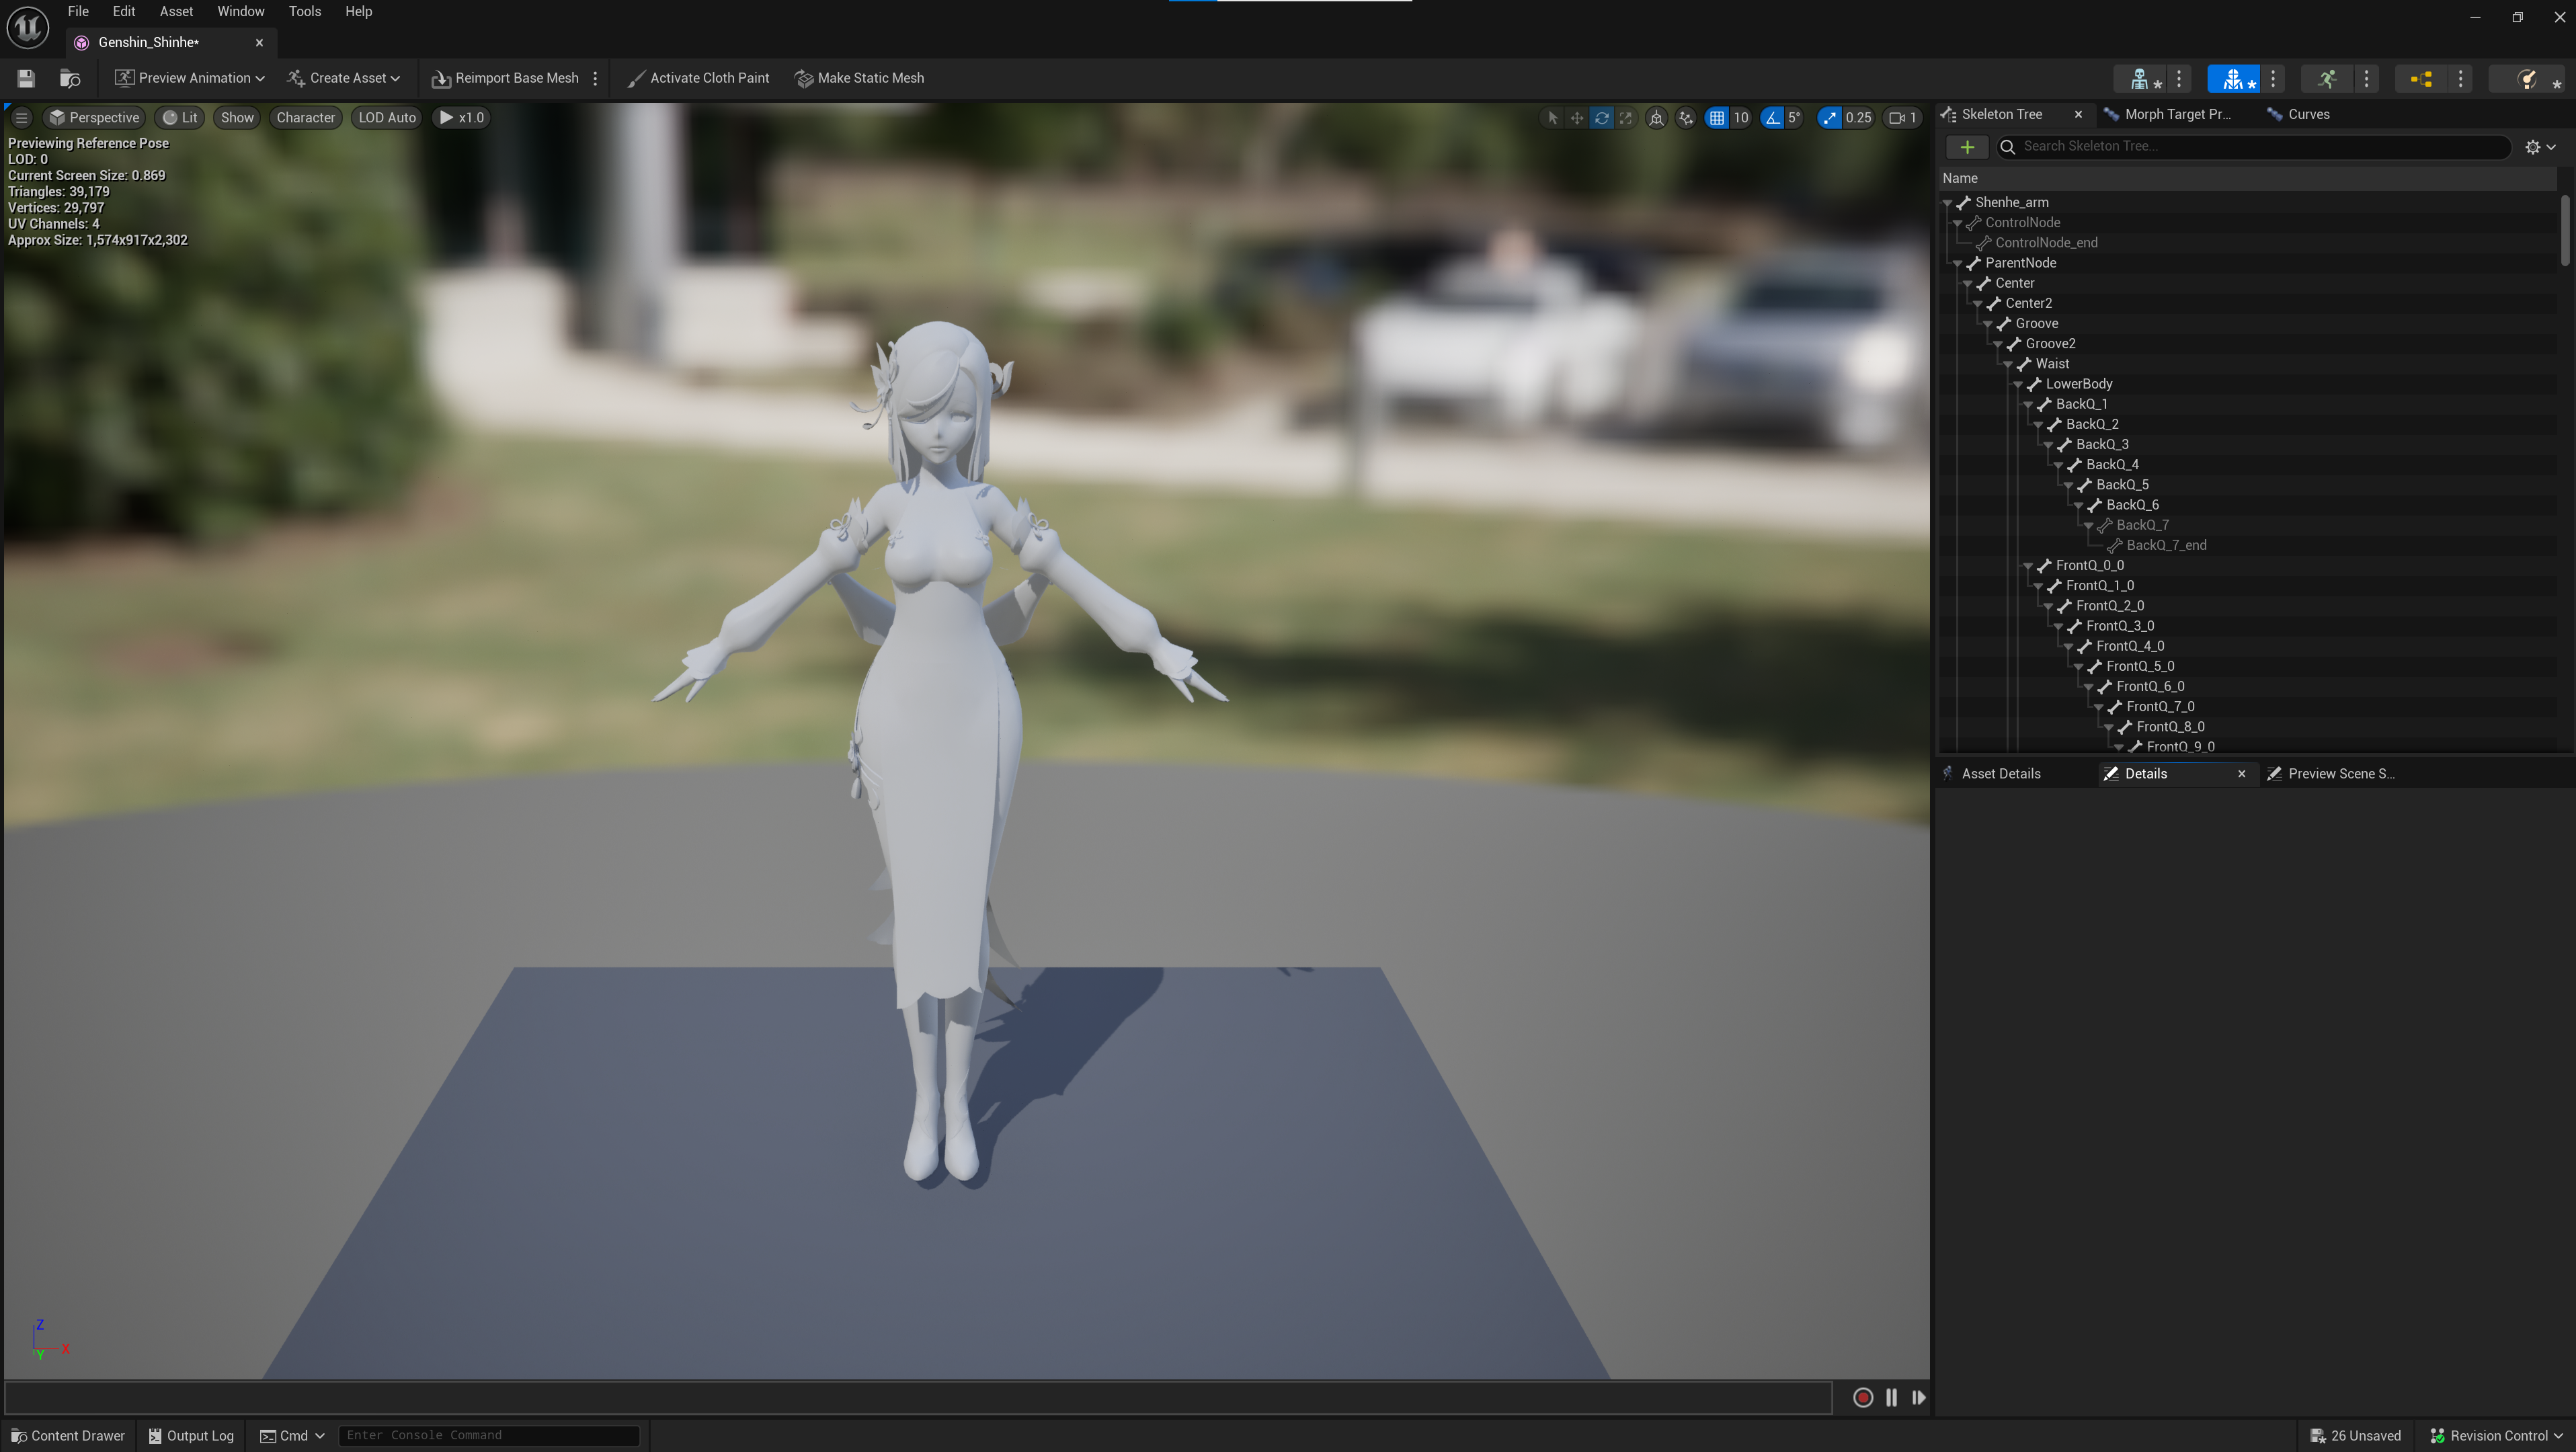The width and height of the screenshot is (2576, 1452).
Task: Select the translate gizmo tool
Action: tap(1576, 117)
